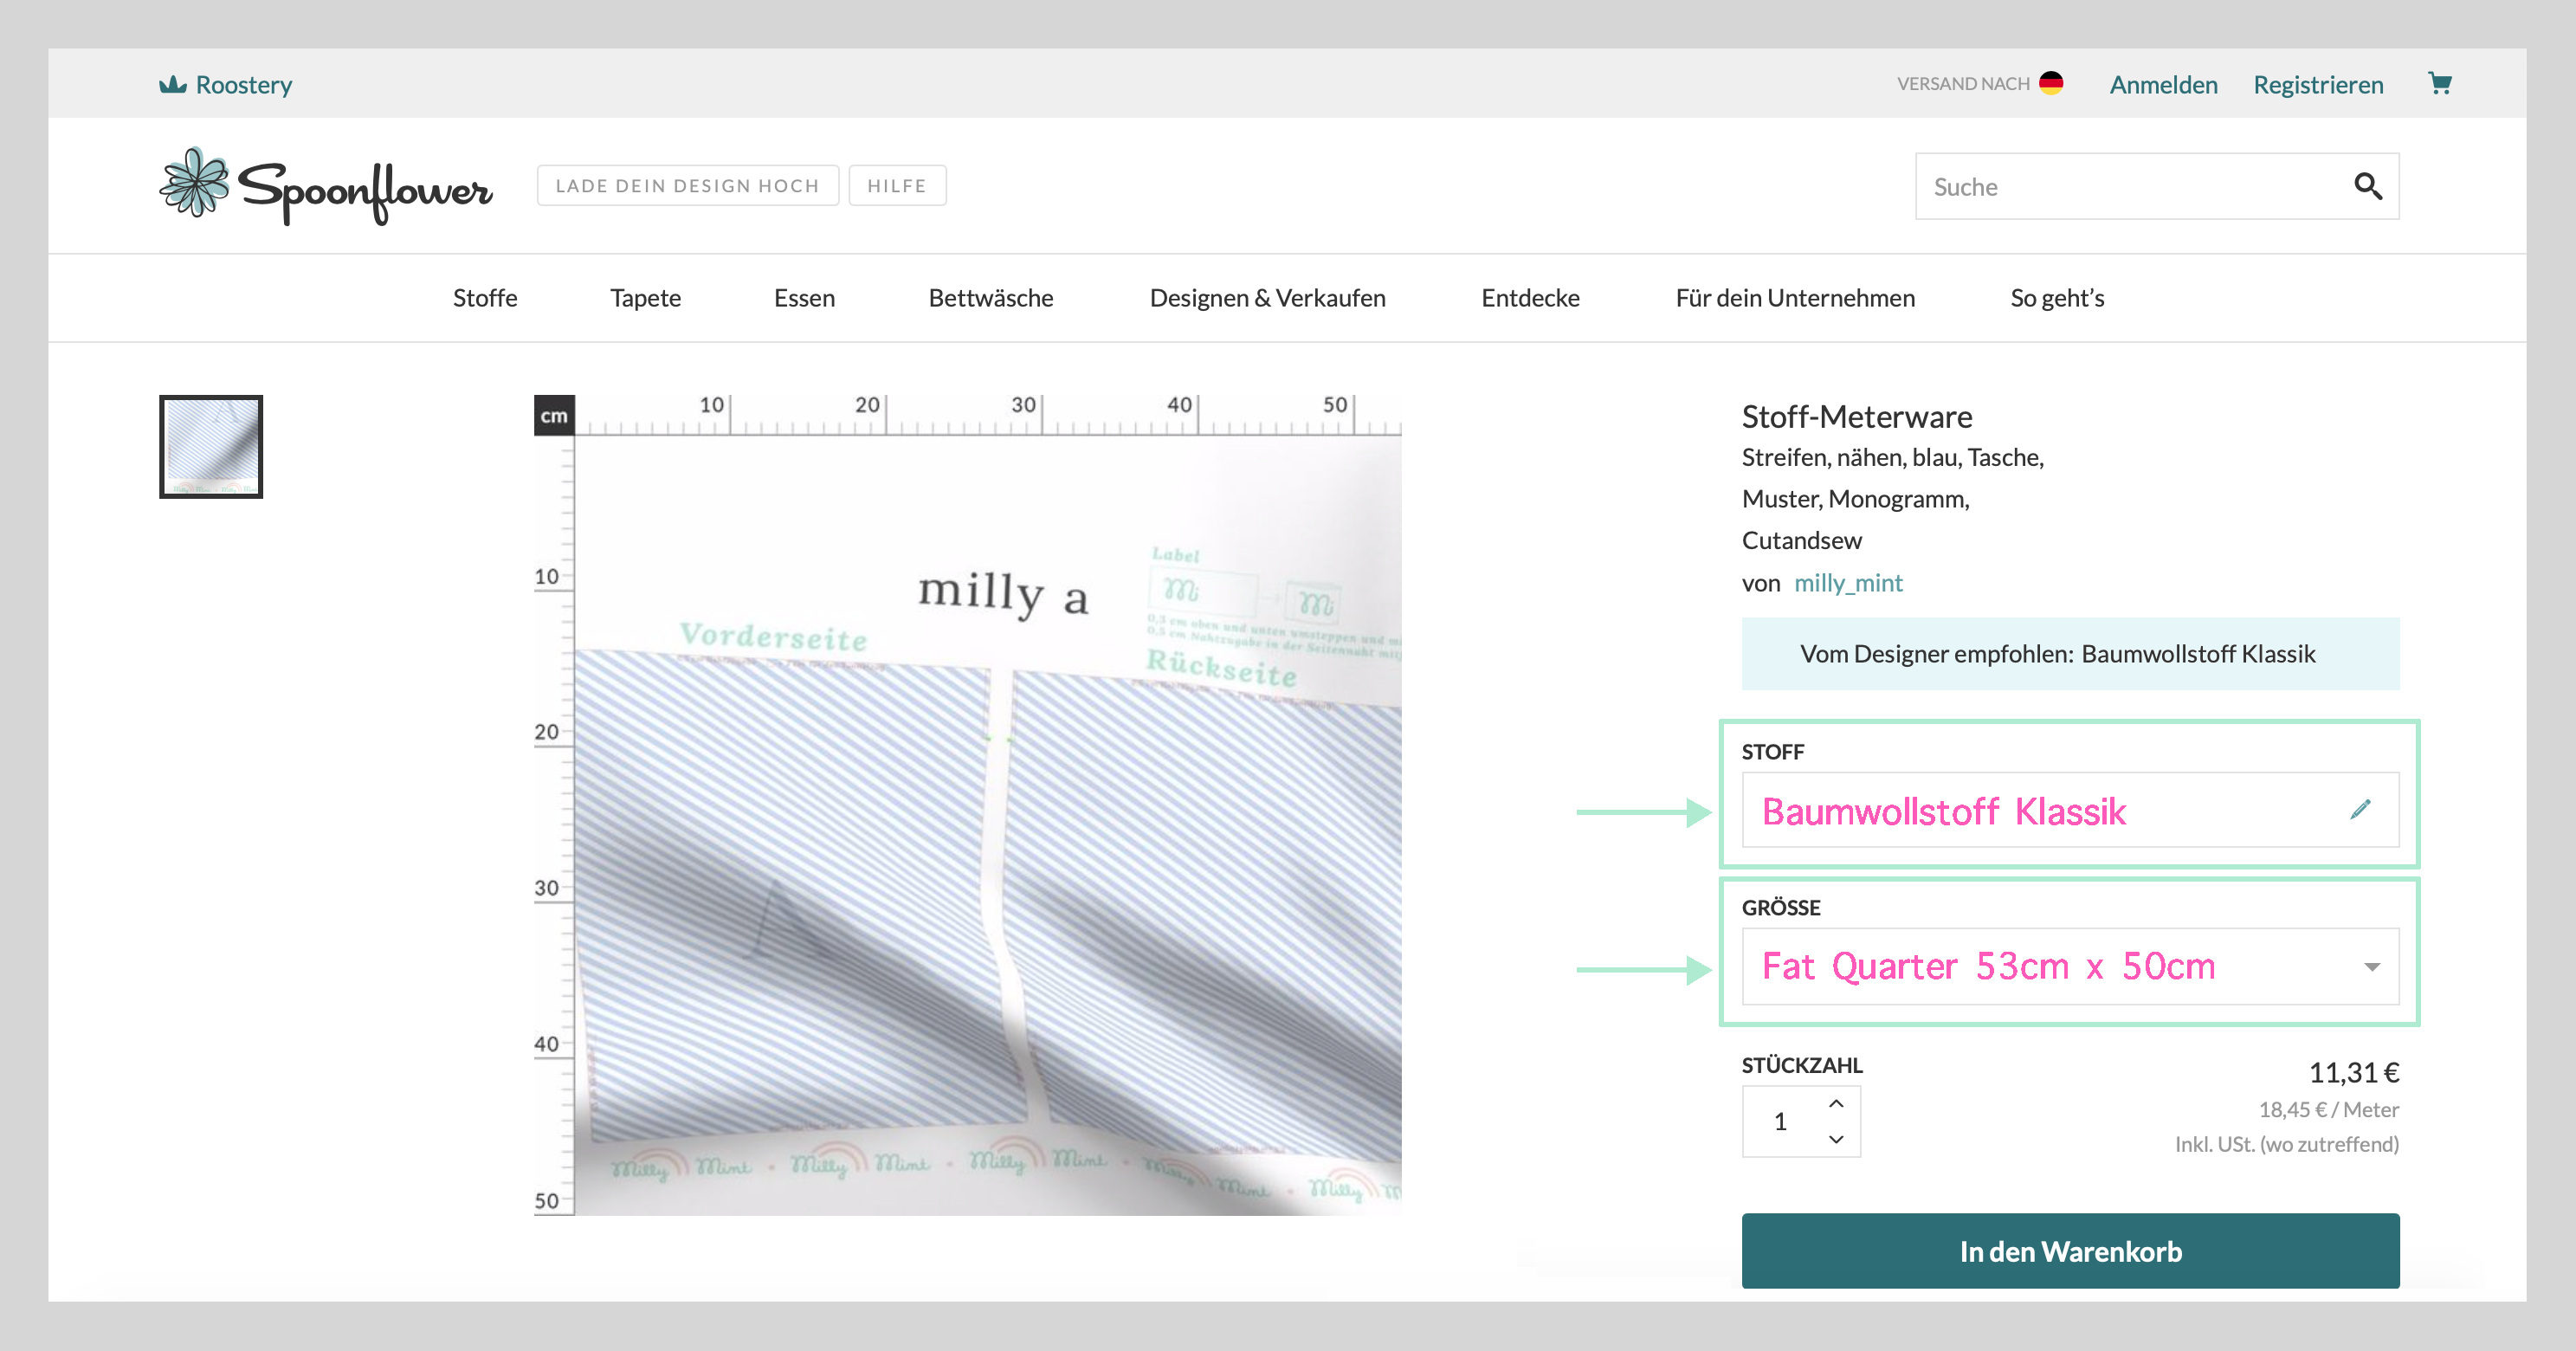Decrease quantity with down arrow

pos(1836,1139)
